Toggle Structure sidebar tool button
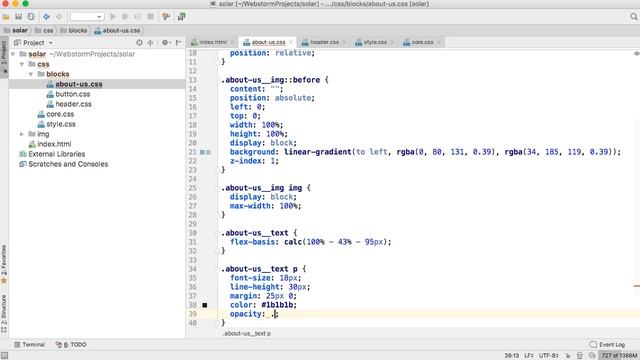The image size is (640, 360). click(4, 314)
